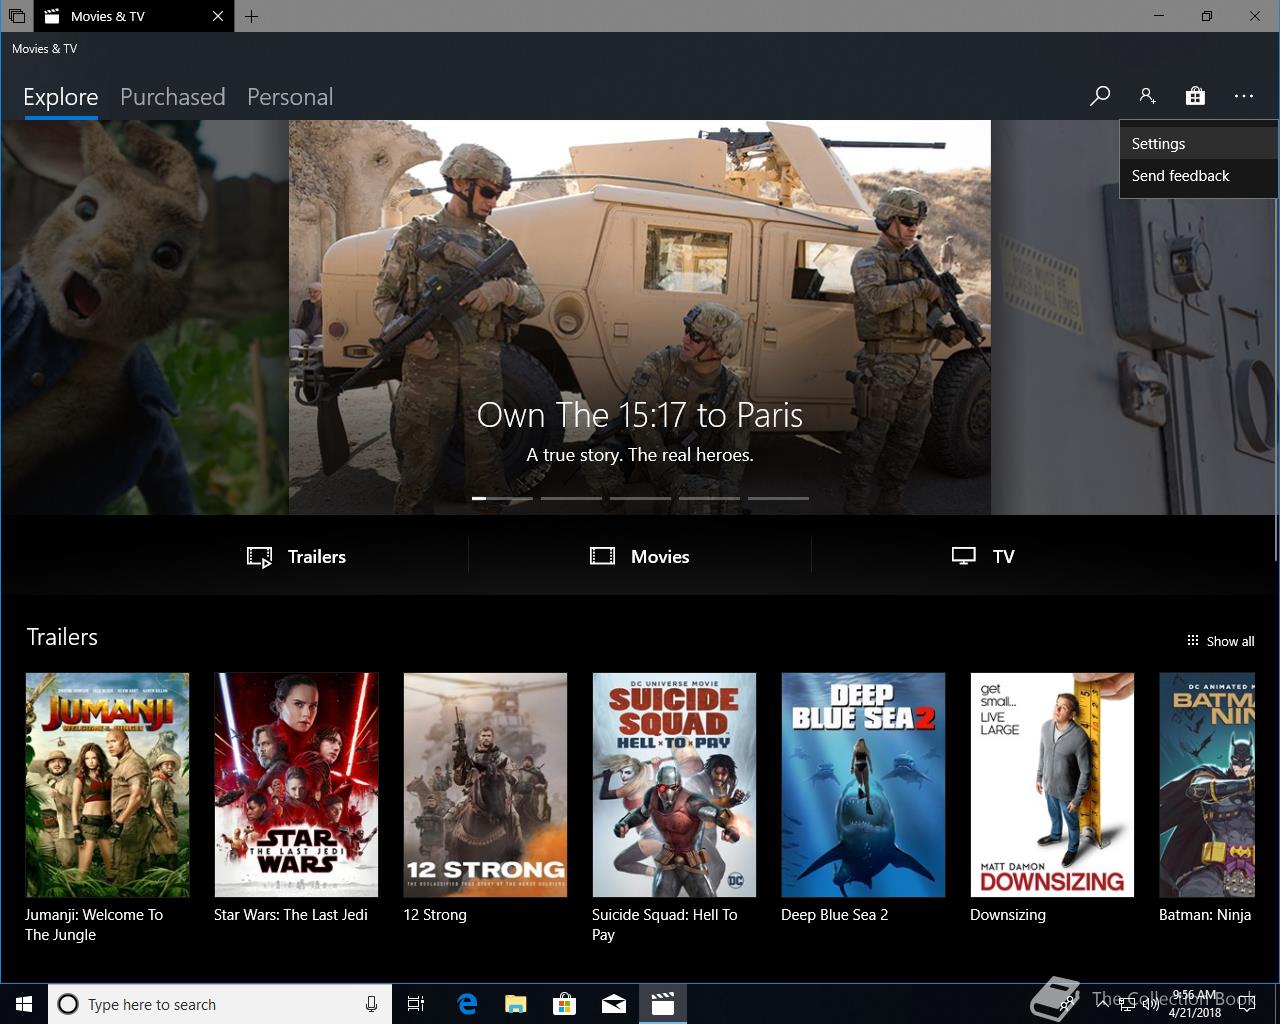Click the Downsizing title text
Viewport: 1280px width, 1024px height.
[1008, 915]
